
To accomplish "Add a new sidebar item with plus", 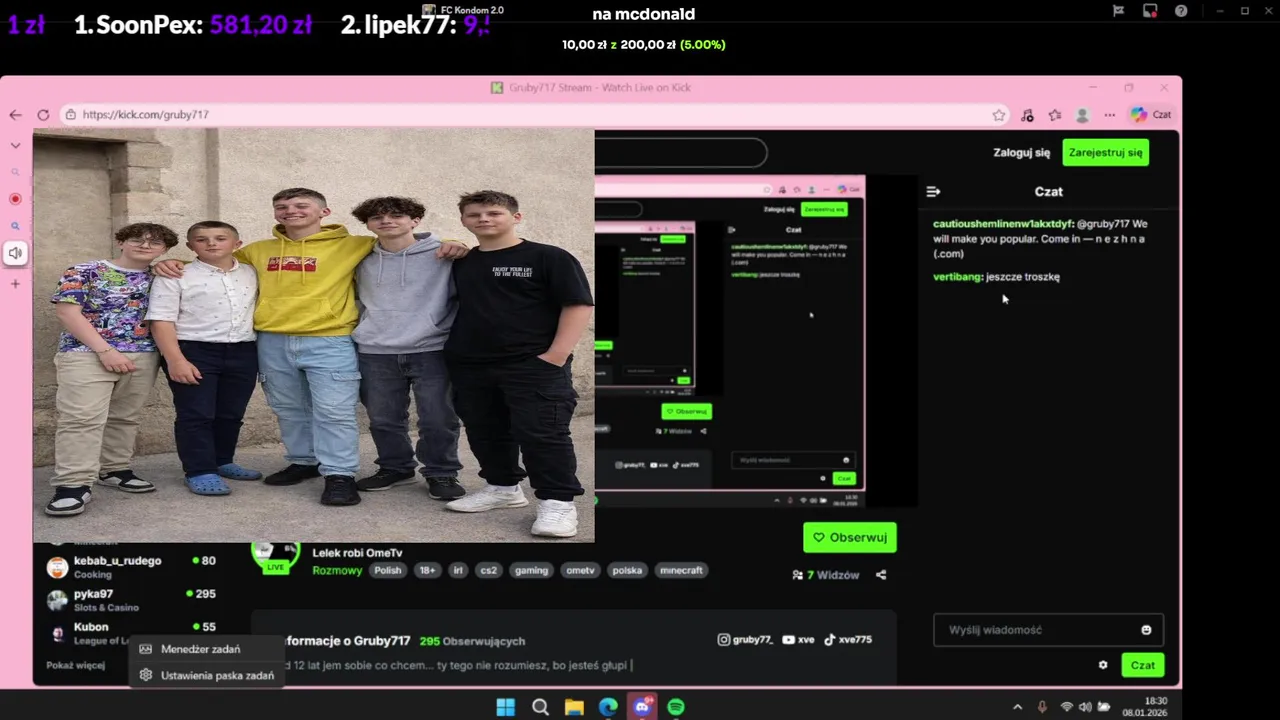I will click(15, 284).
